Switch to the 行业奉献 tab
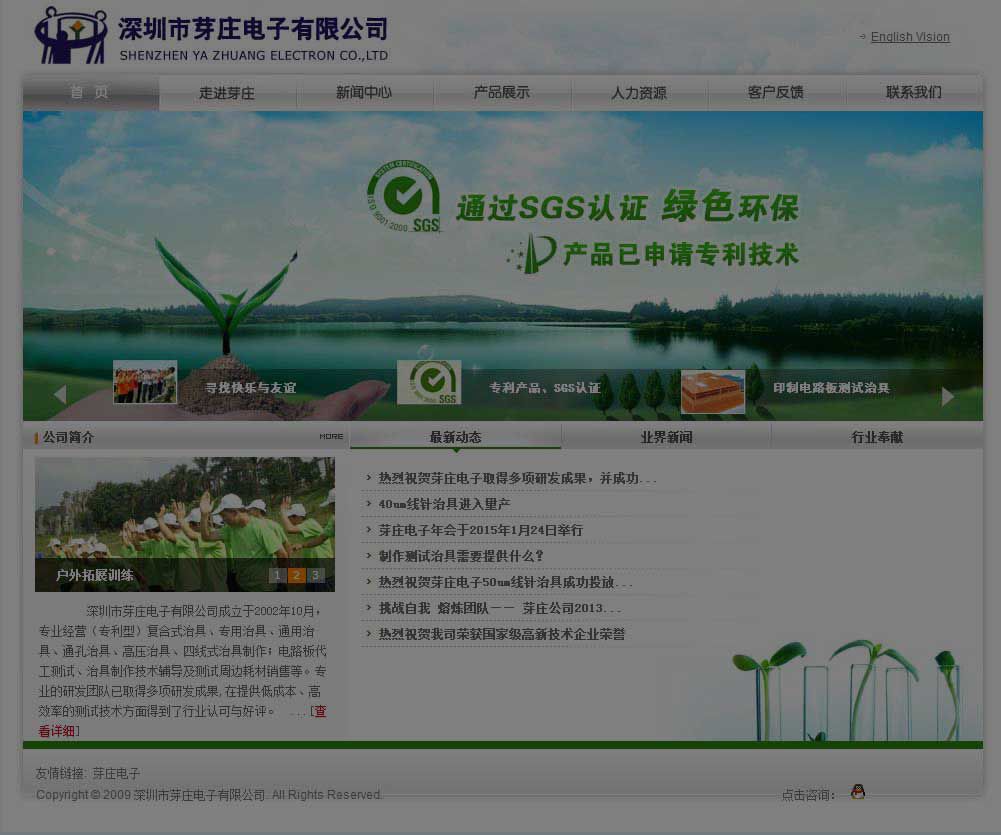Screen dimensions: 1001x835 coord(877,437)
